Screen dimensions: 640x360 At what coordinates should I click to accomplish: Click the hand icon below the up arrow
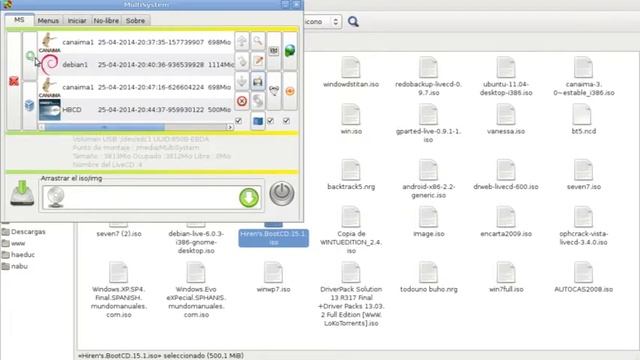[242, 61]
